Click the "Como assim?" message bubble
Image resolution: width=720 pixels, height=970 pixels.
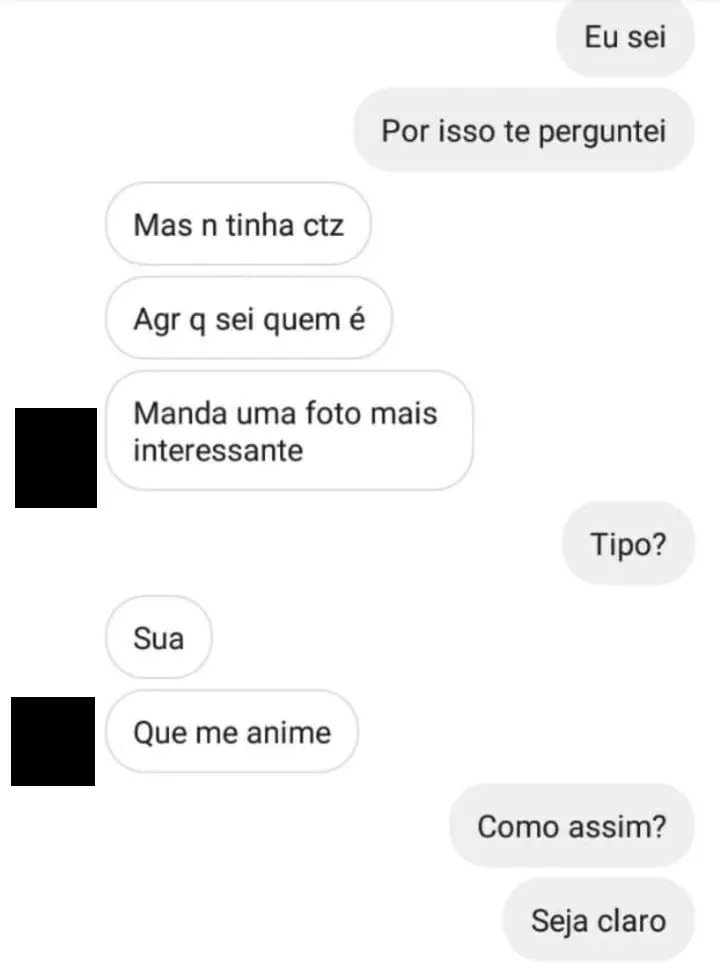(x=571, y=825)
